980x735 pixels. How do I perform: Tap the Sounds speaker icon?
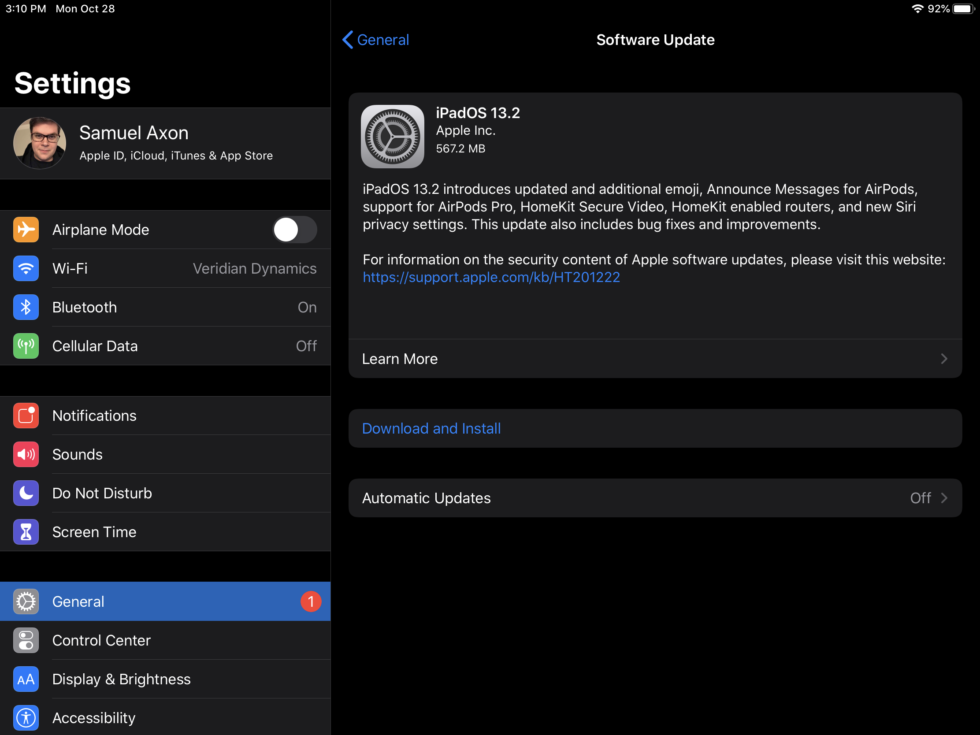[x=26, y=454]
